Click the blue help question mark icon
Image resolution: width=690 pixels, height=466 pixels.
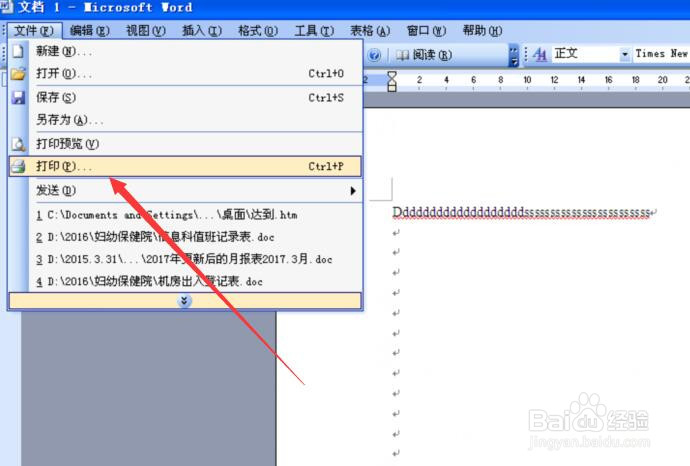374,55
